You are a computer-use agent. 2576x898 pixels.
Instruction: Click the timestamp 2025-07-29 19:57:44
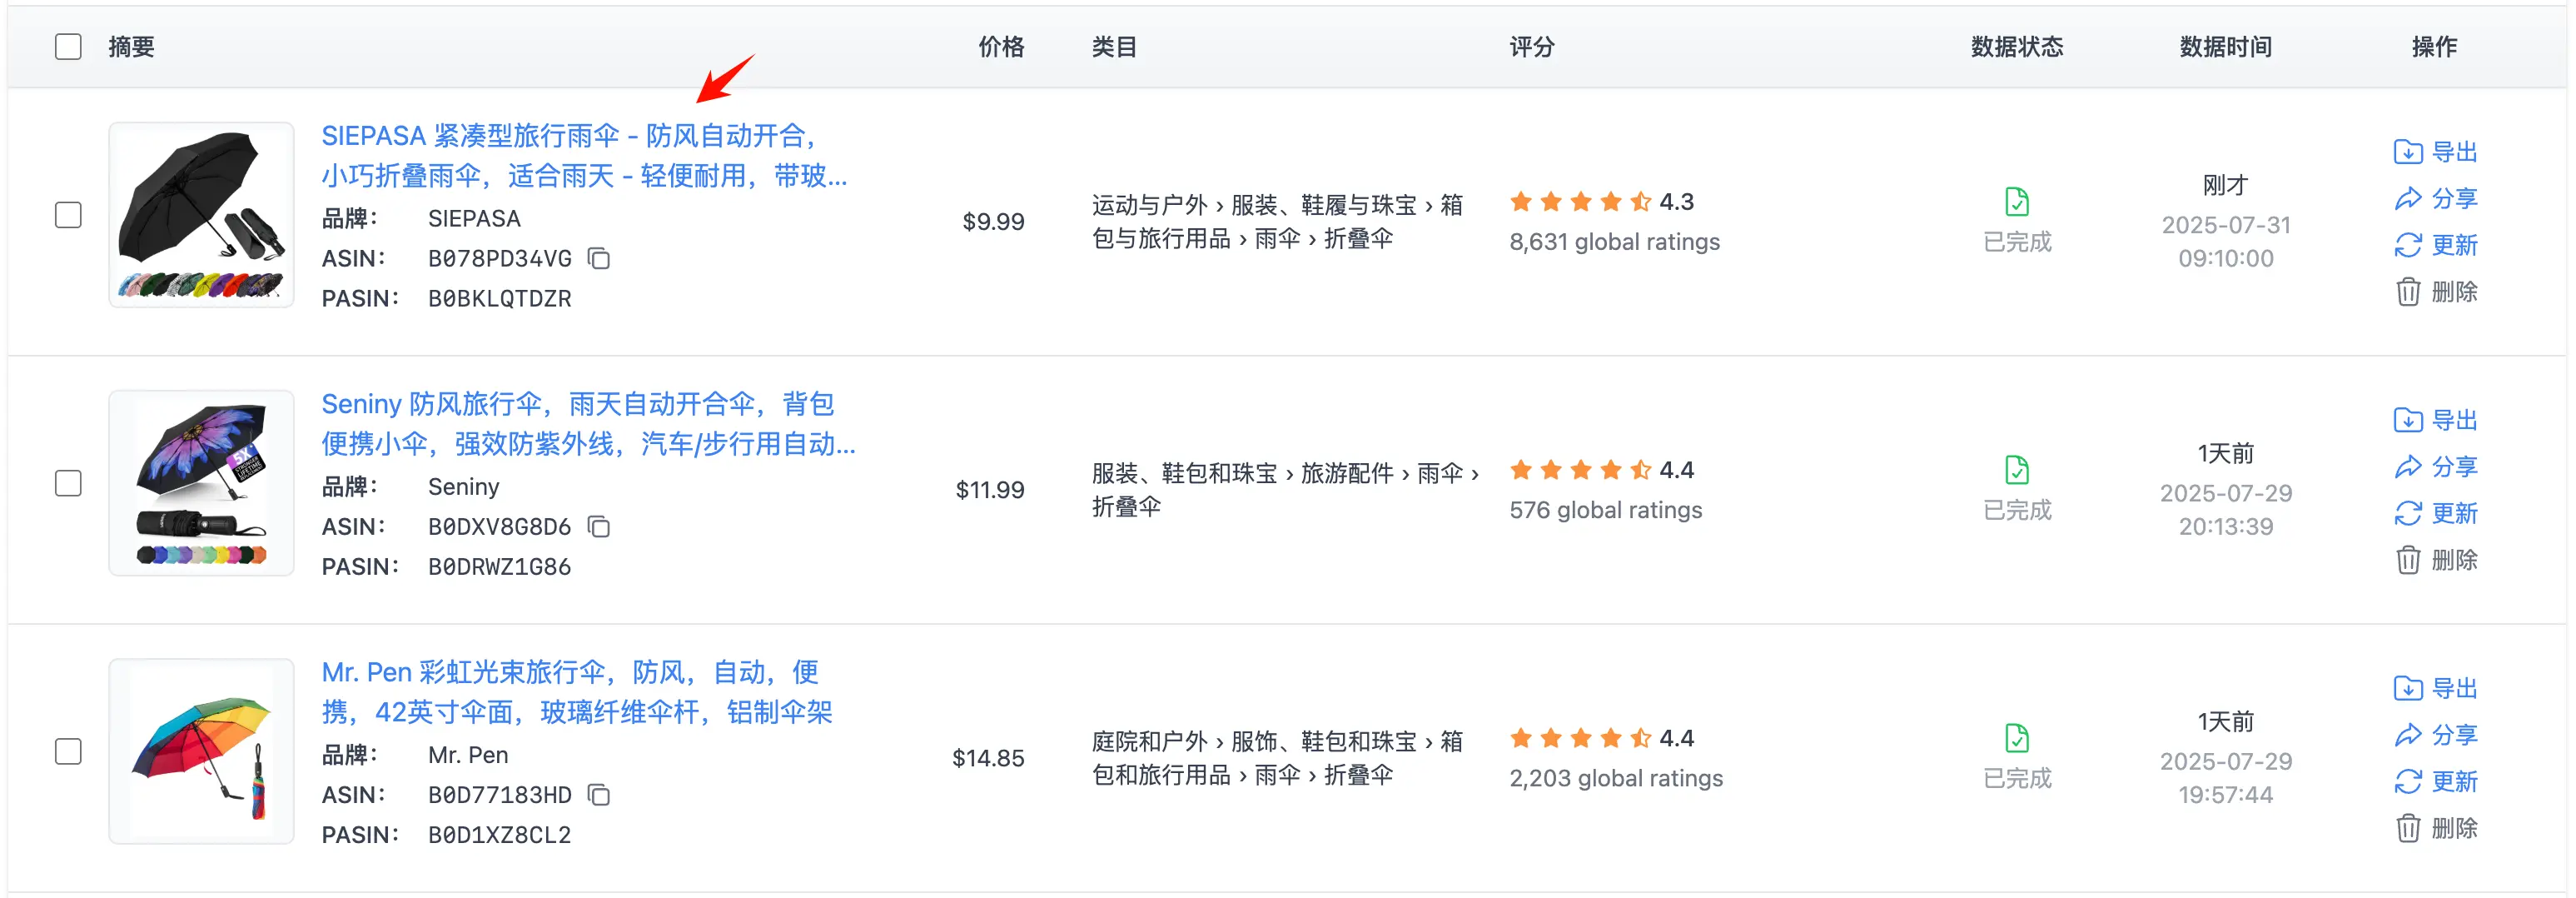[x=2226, y=778]
